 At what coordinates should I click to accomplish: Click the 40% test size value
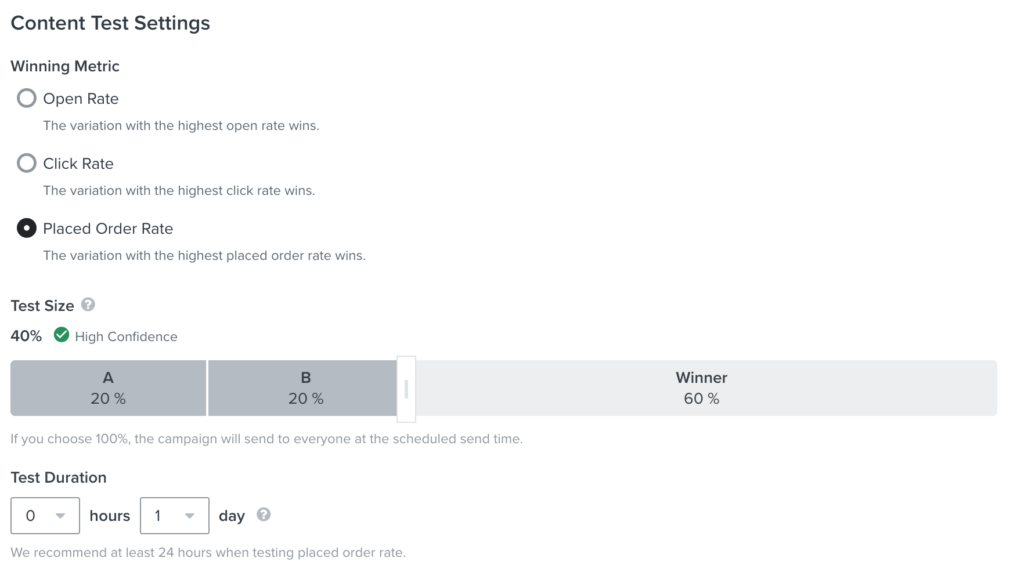pos(26,336)
